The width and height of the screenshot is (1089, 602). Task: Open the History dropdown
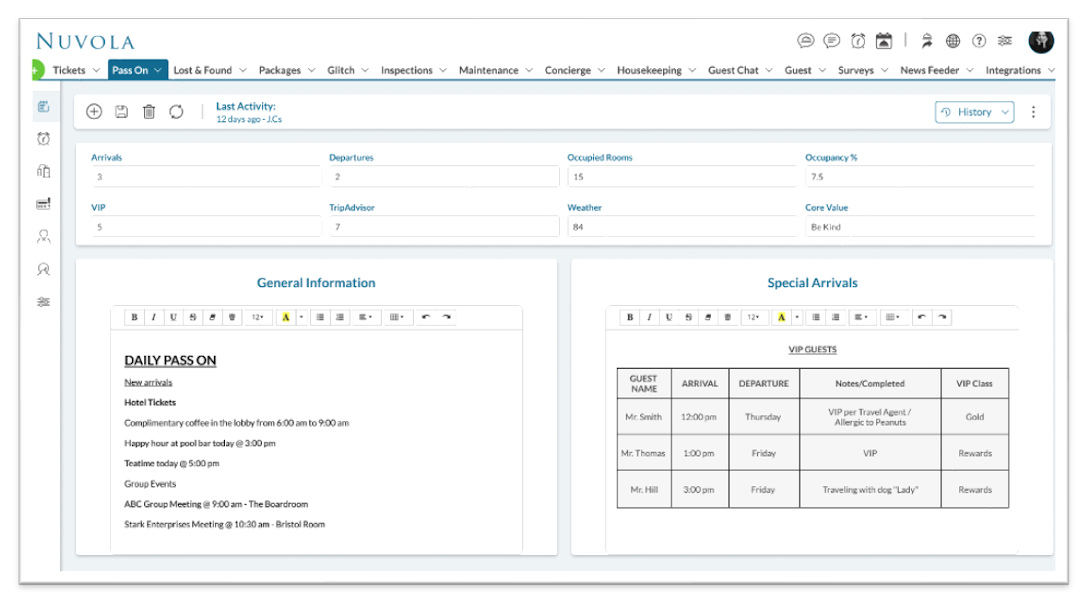974,112
